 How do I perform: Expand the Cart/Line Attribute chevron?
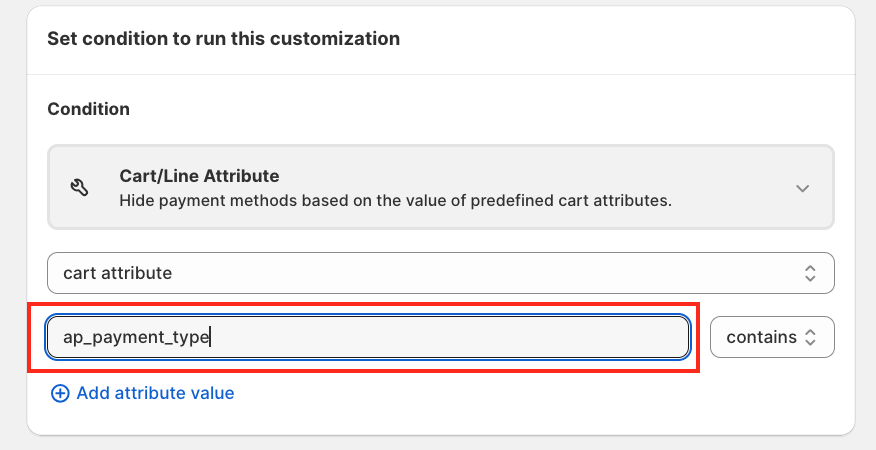coord(802,188)
